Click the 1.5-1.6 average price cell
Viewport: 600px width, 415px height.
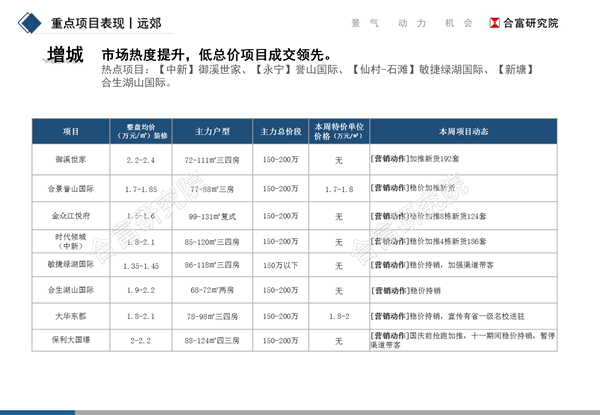(x=141, y=216)
